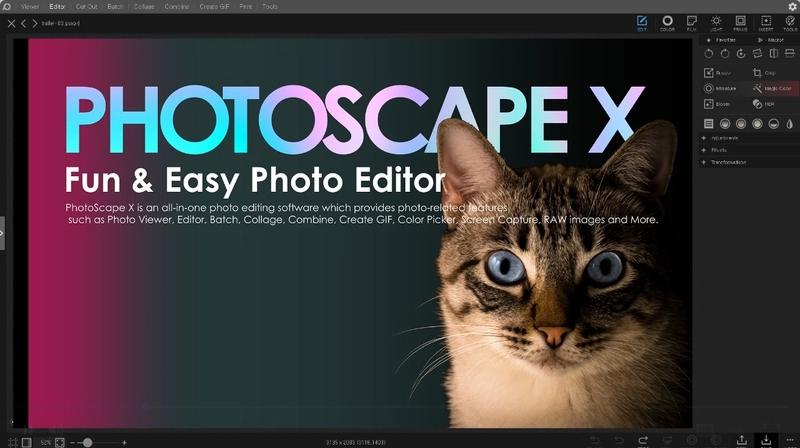800x448 pixels.
Task: Open the FILM panel icon
Action: pos(692,23)
